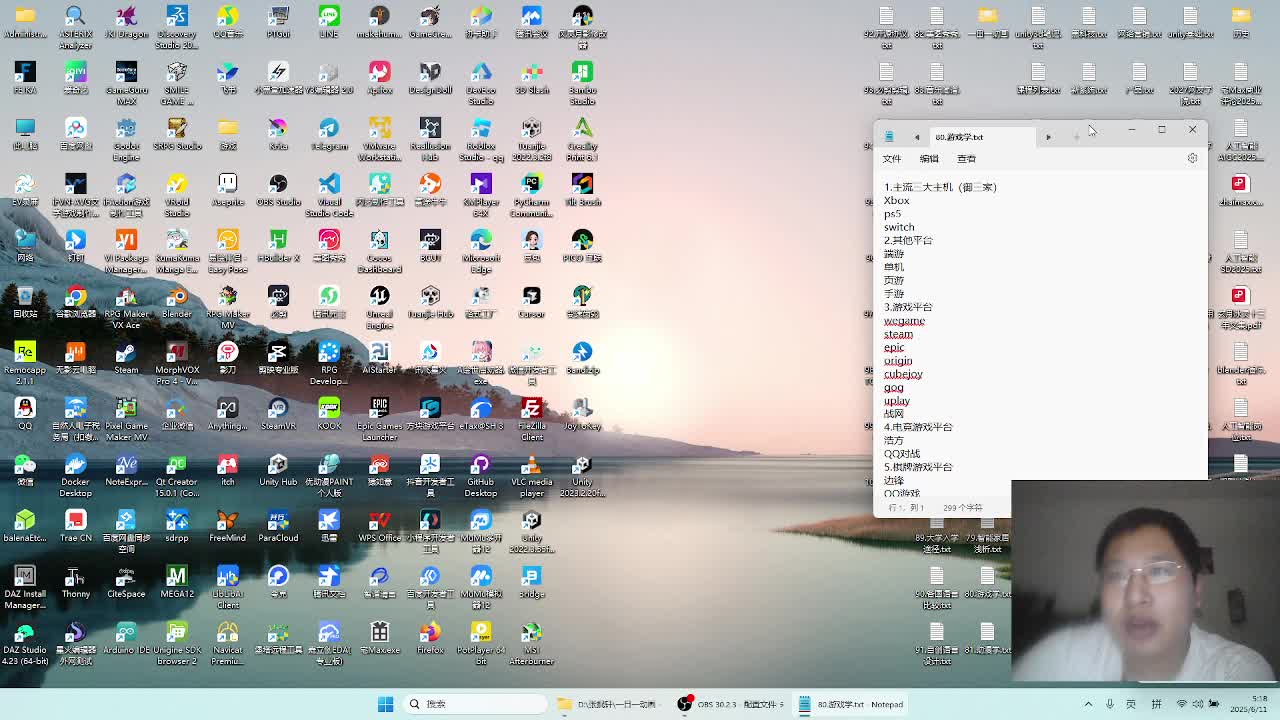Click the microphone tray icon
Image resolution: width=1280 pixels, height=720 pixels.
click(x=1110, y=704)
